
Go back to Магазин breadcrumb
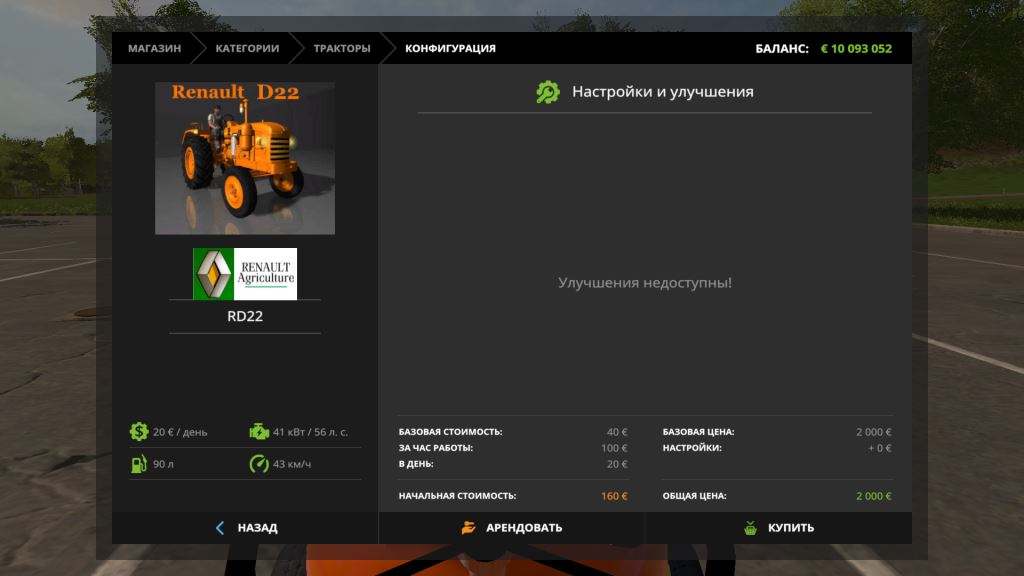(154, 48)
